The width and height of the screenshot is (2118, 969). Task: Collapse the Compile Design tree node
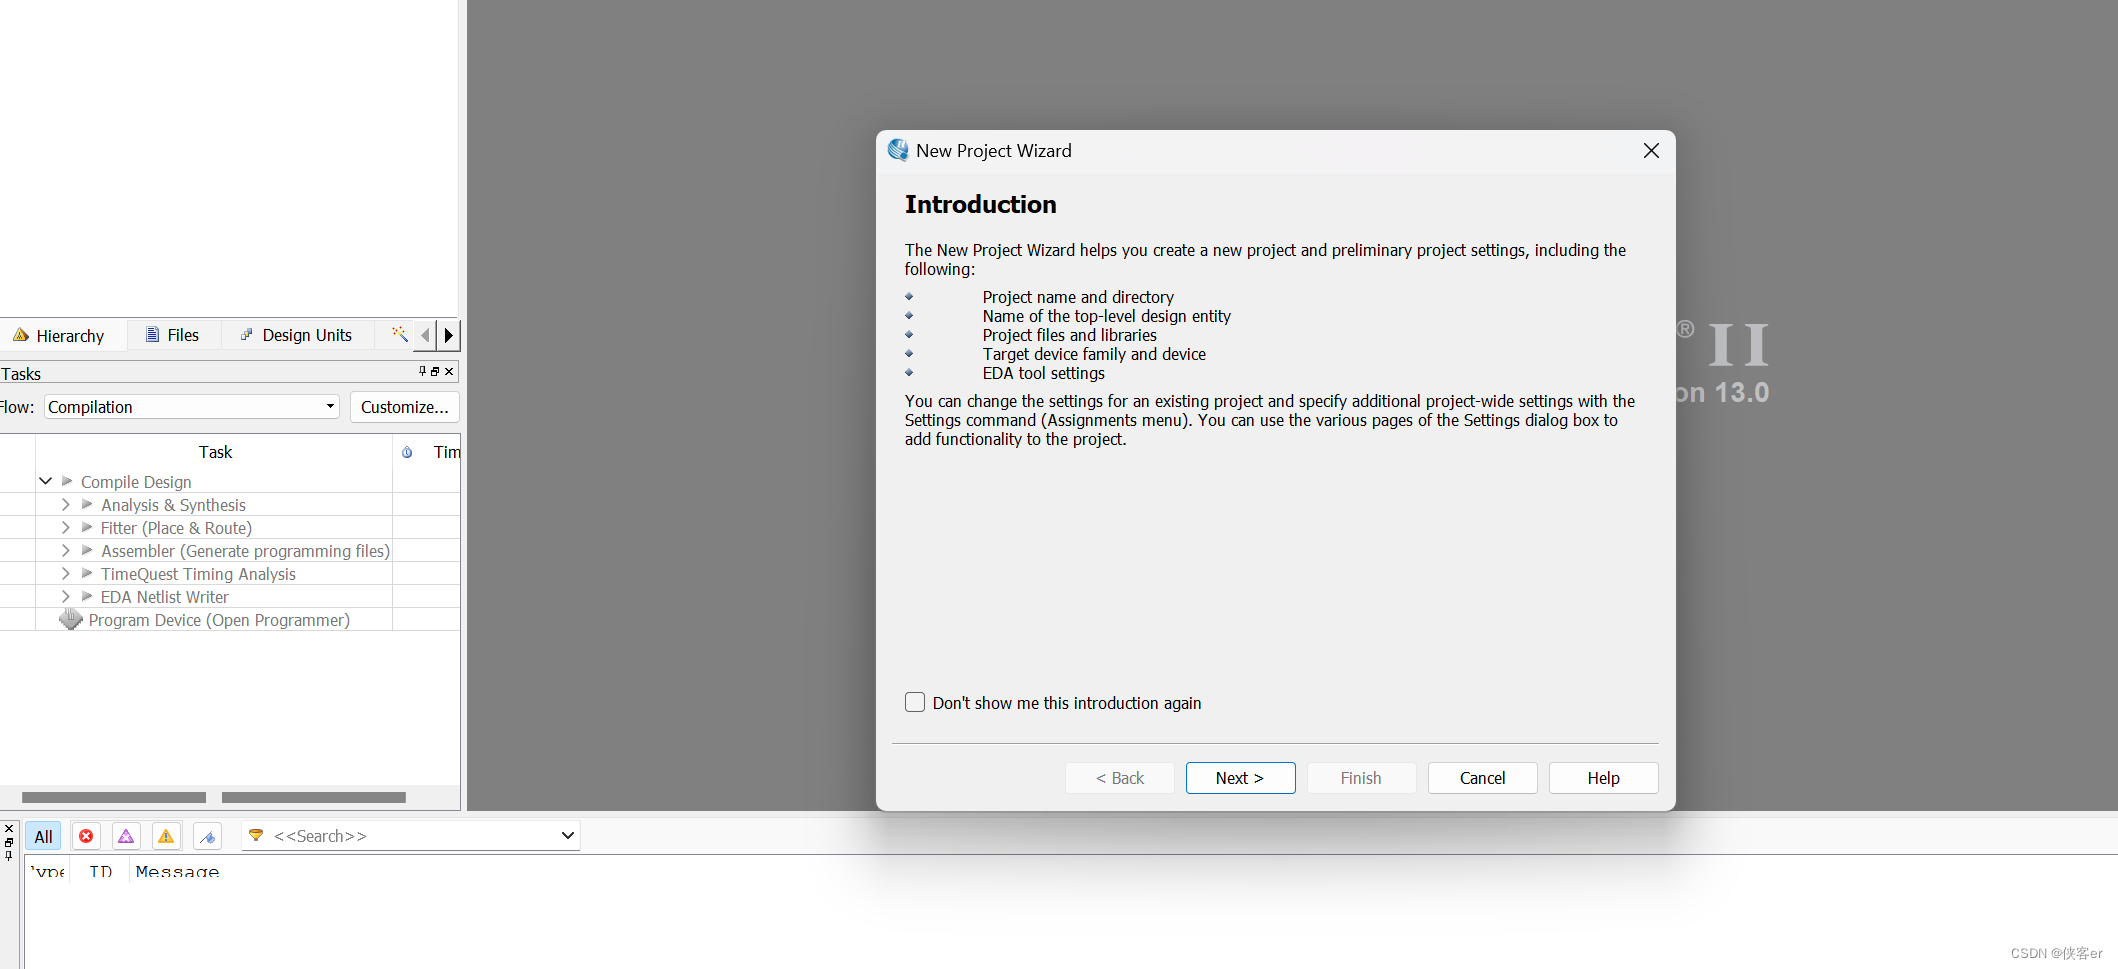click(x=45, y=481)
